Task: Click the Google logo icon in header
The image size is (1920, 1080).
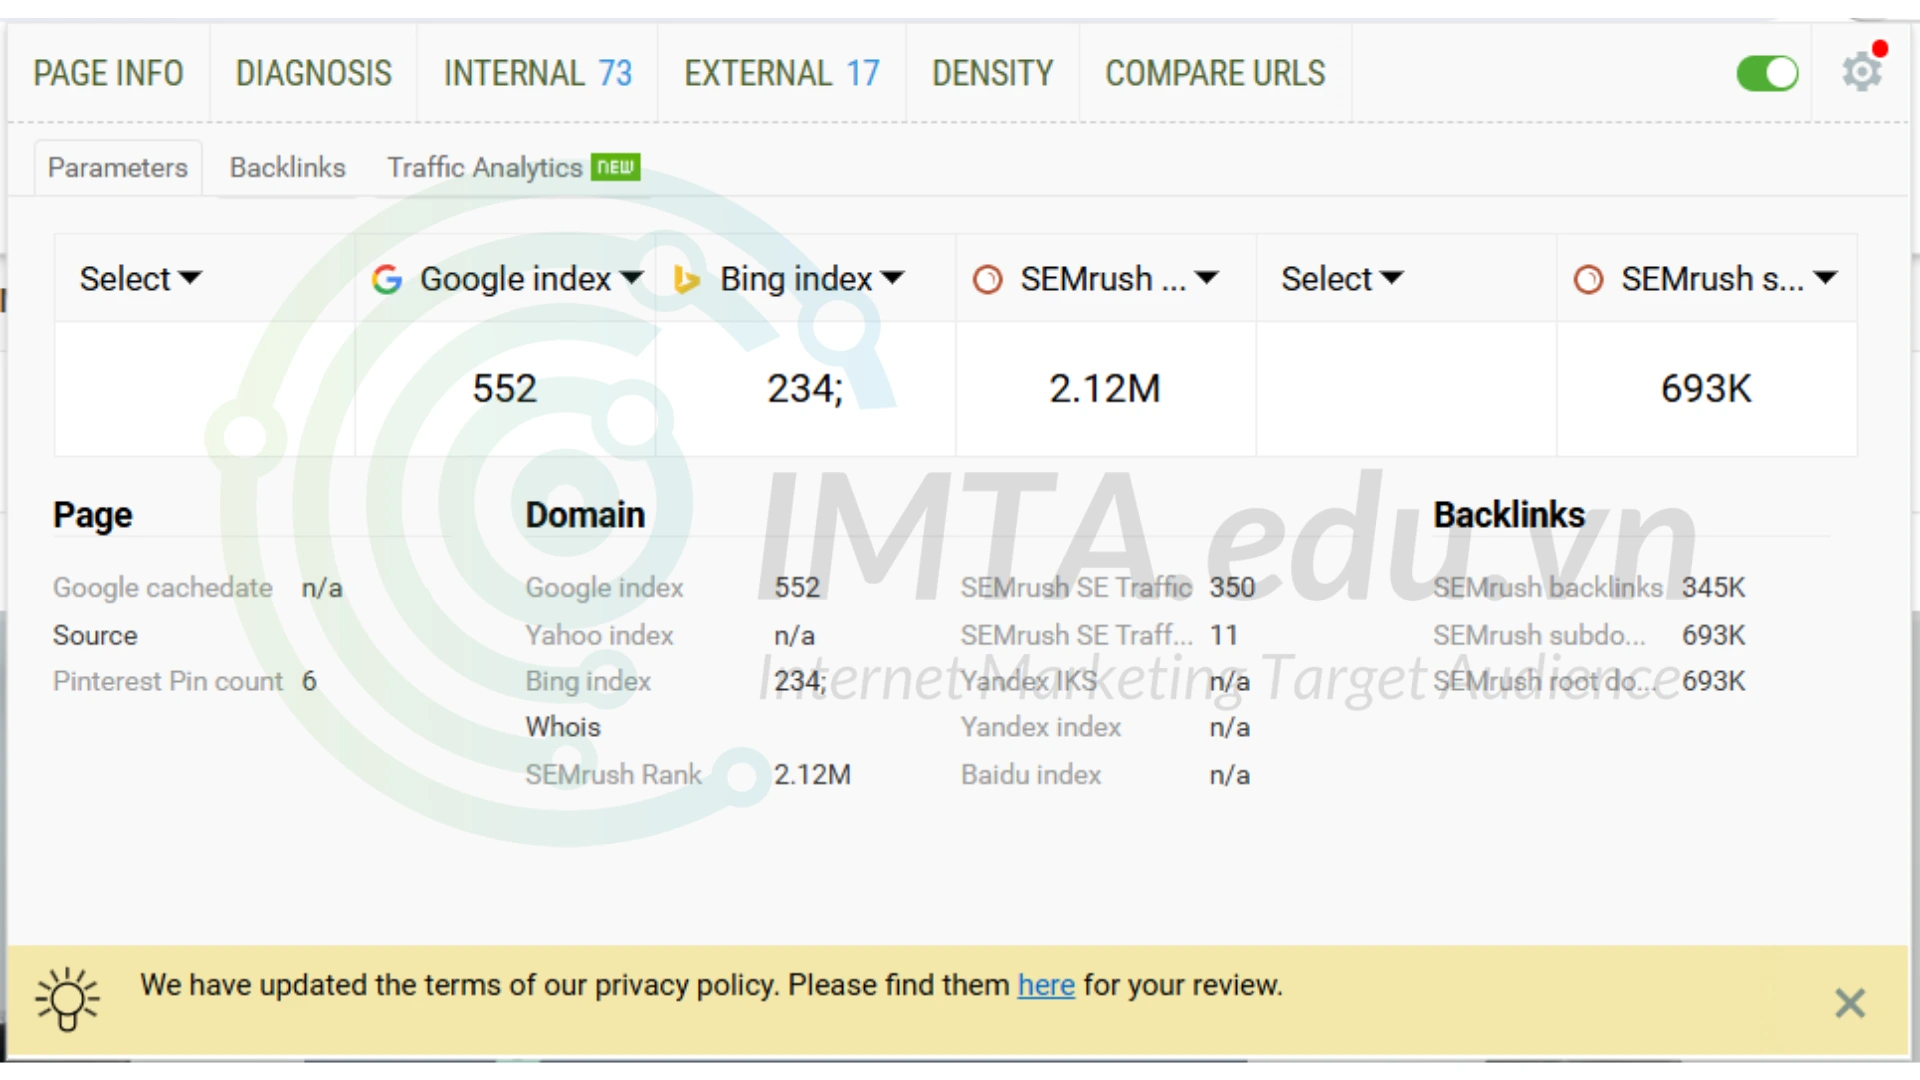Action: pos(387,279)
